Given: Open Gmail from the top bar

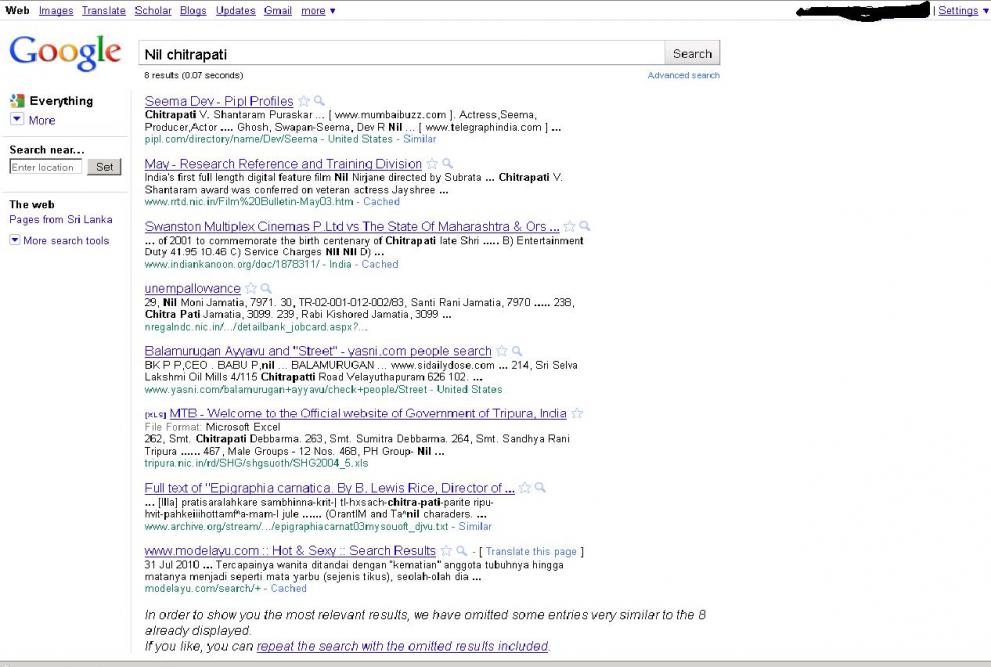Looking at the screenshot, I should [278, 11].
